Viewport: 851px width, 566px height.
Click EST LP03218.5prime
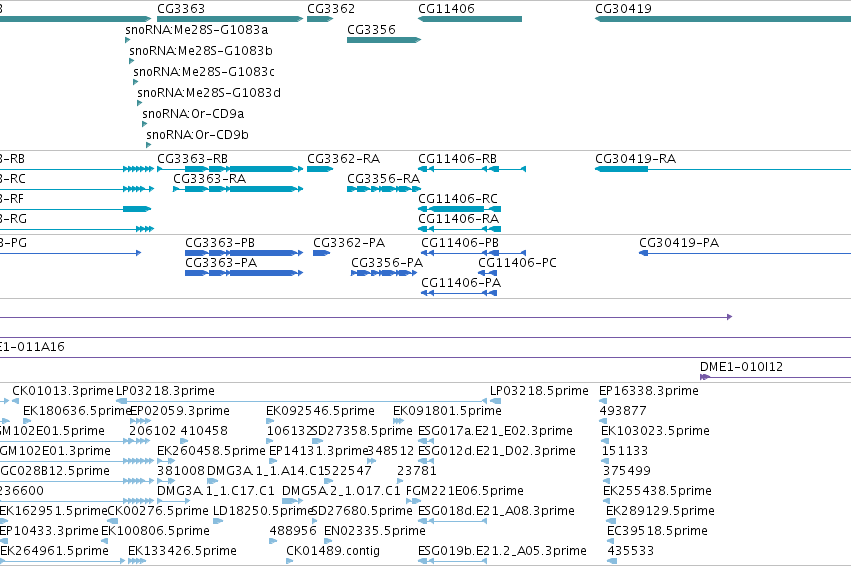[x=539, y=391]
